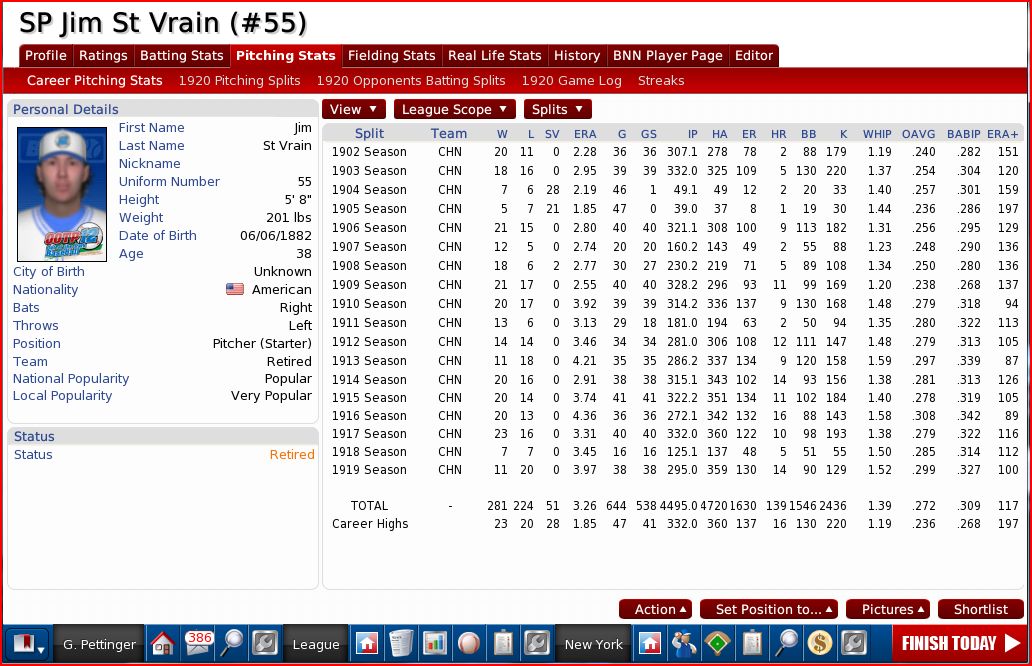This screenshot has height=666, width=1032.
Task: Click Jim St Vrain's player portrait
Action: (62, 194)
